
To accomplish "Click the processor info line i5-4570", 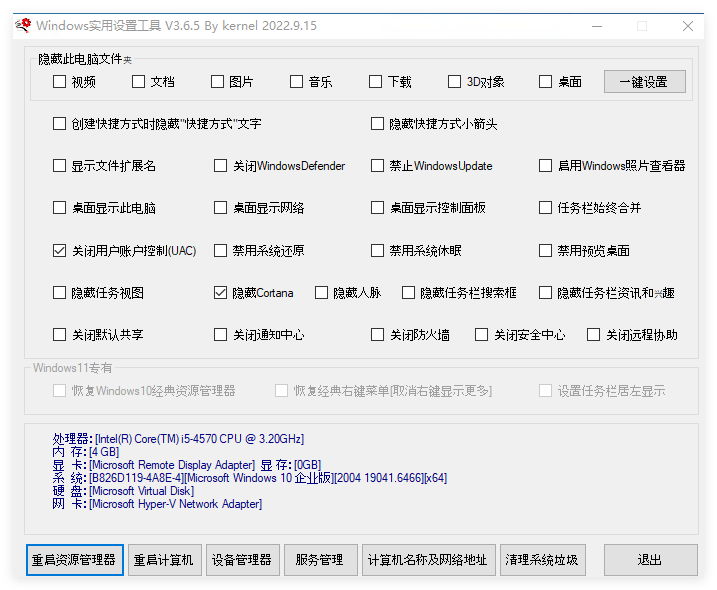I will [x=178, y=439].
